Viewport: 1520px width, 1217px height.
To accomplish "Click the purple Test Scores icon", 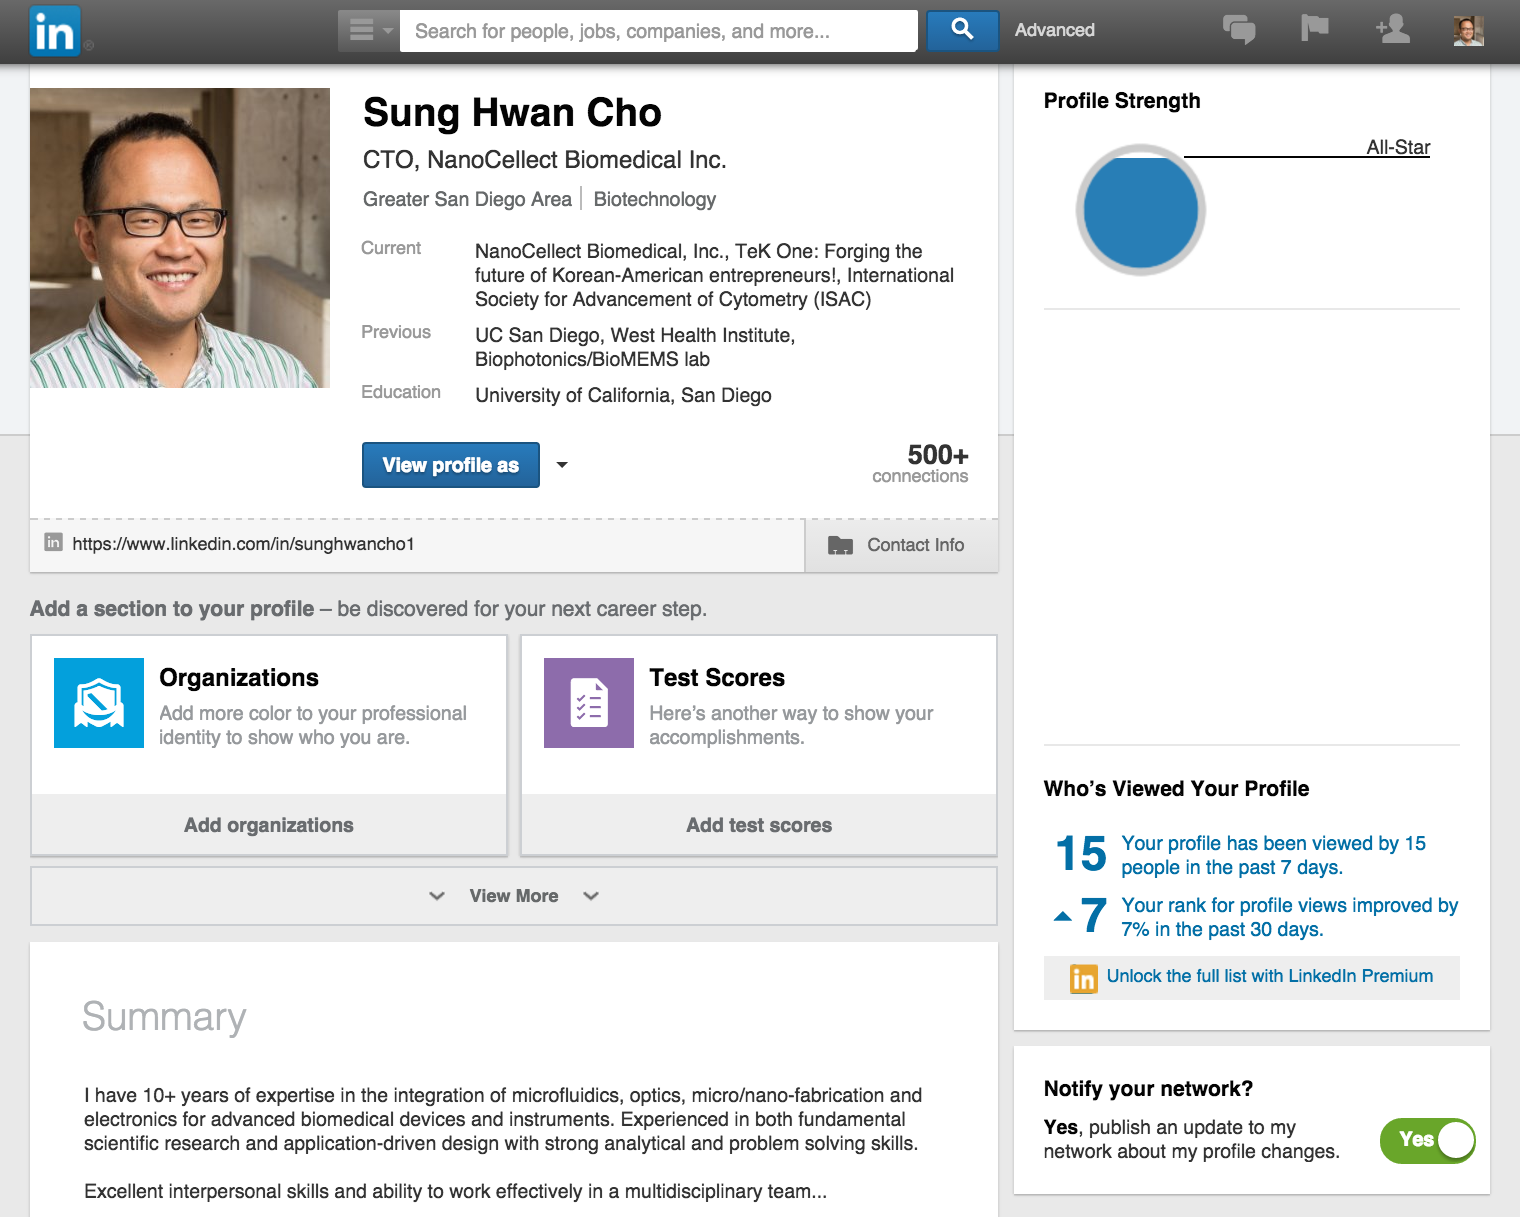I will point(589,703).
